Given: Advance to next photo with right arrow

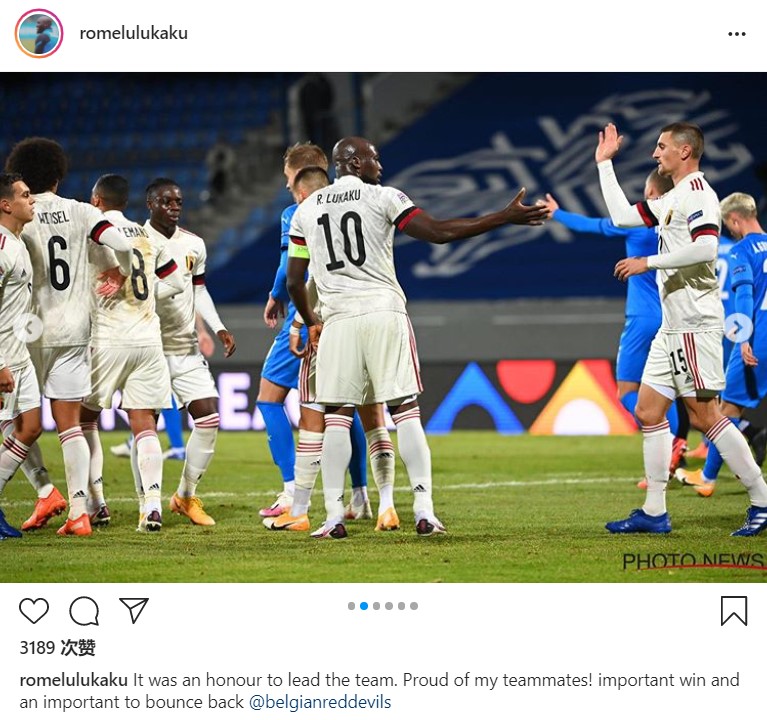Looking at the screenshot, I should point(738,329).
